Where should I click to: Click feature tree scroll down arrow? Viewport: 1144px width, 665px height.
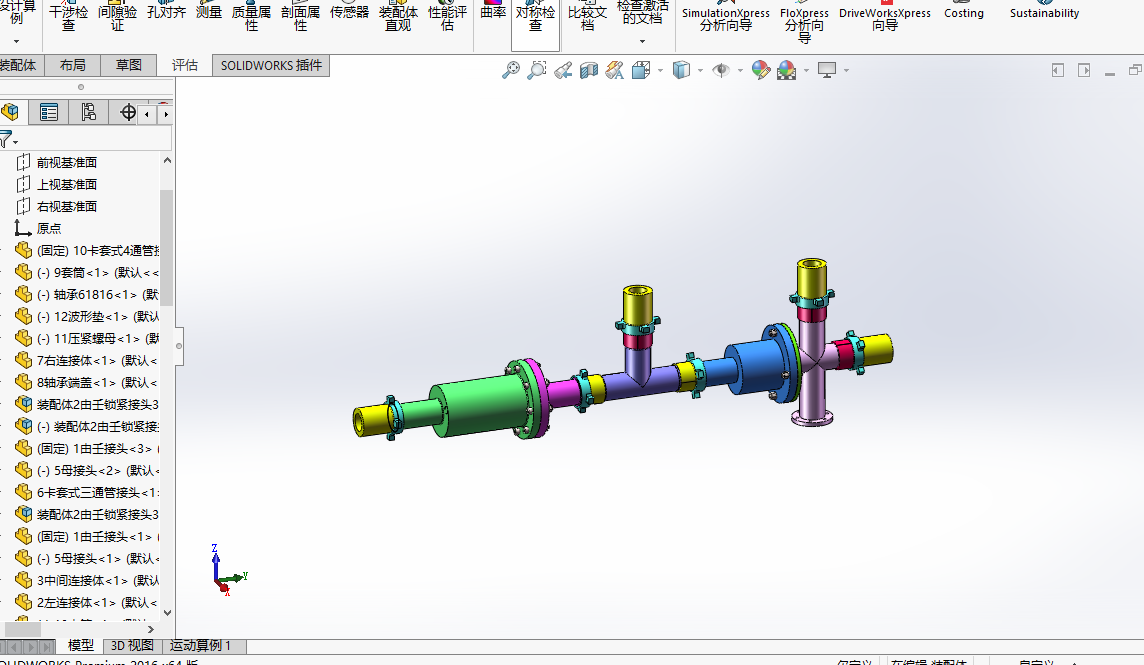[x=167, y=613]
